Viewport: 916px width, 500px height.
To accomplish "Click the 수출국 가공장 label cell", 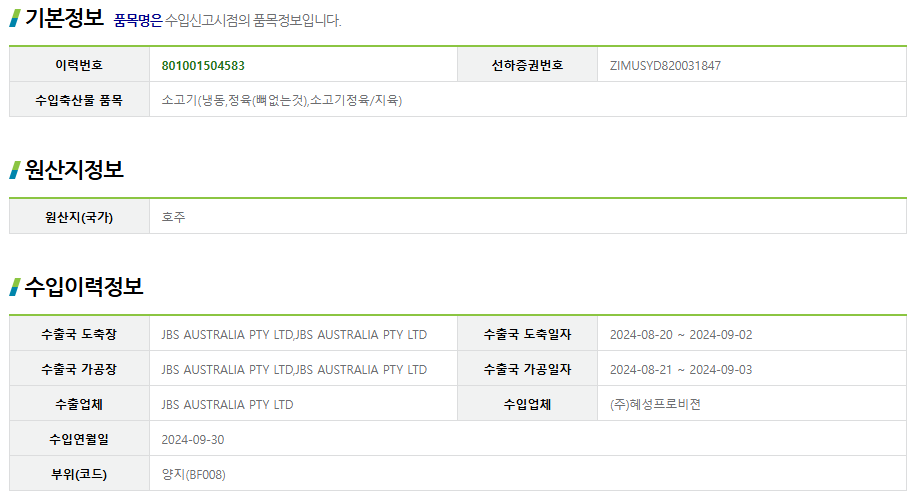I will click(x=79, y=369).
